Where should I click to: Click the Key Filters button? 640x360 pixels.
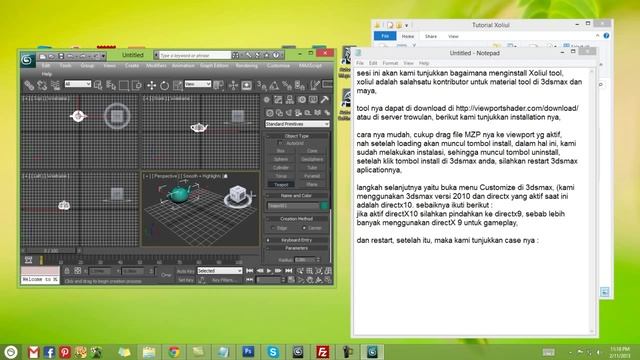(224, 280)
